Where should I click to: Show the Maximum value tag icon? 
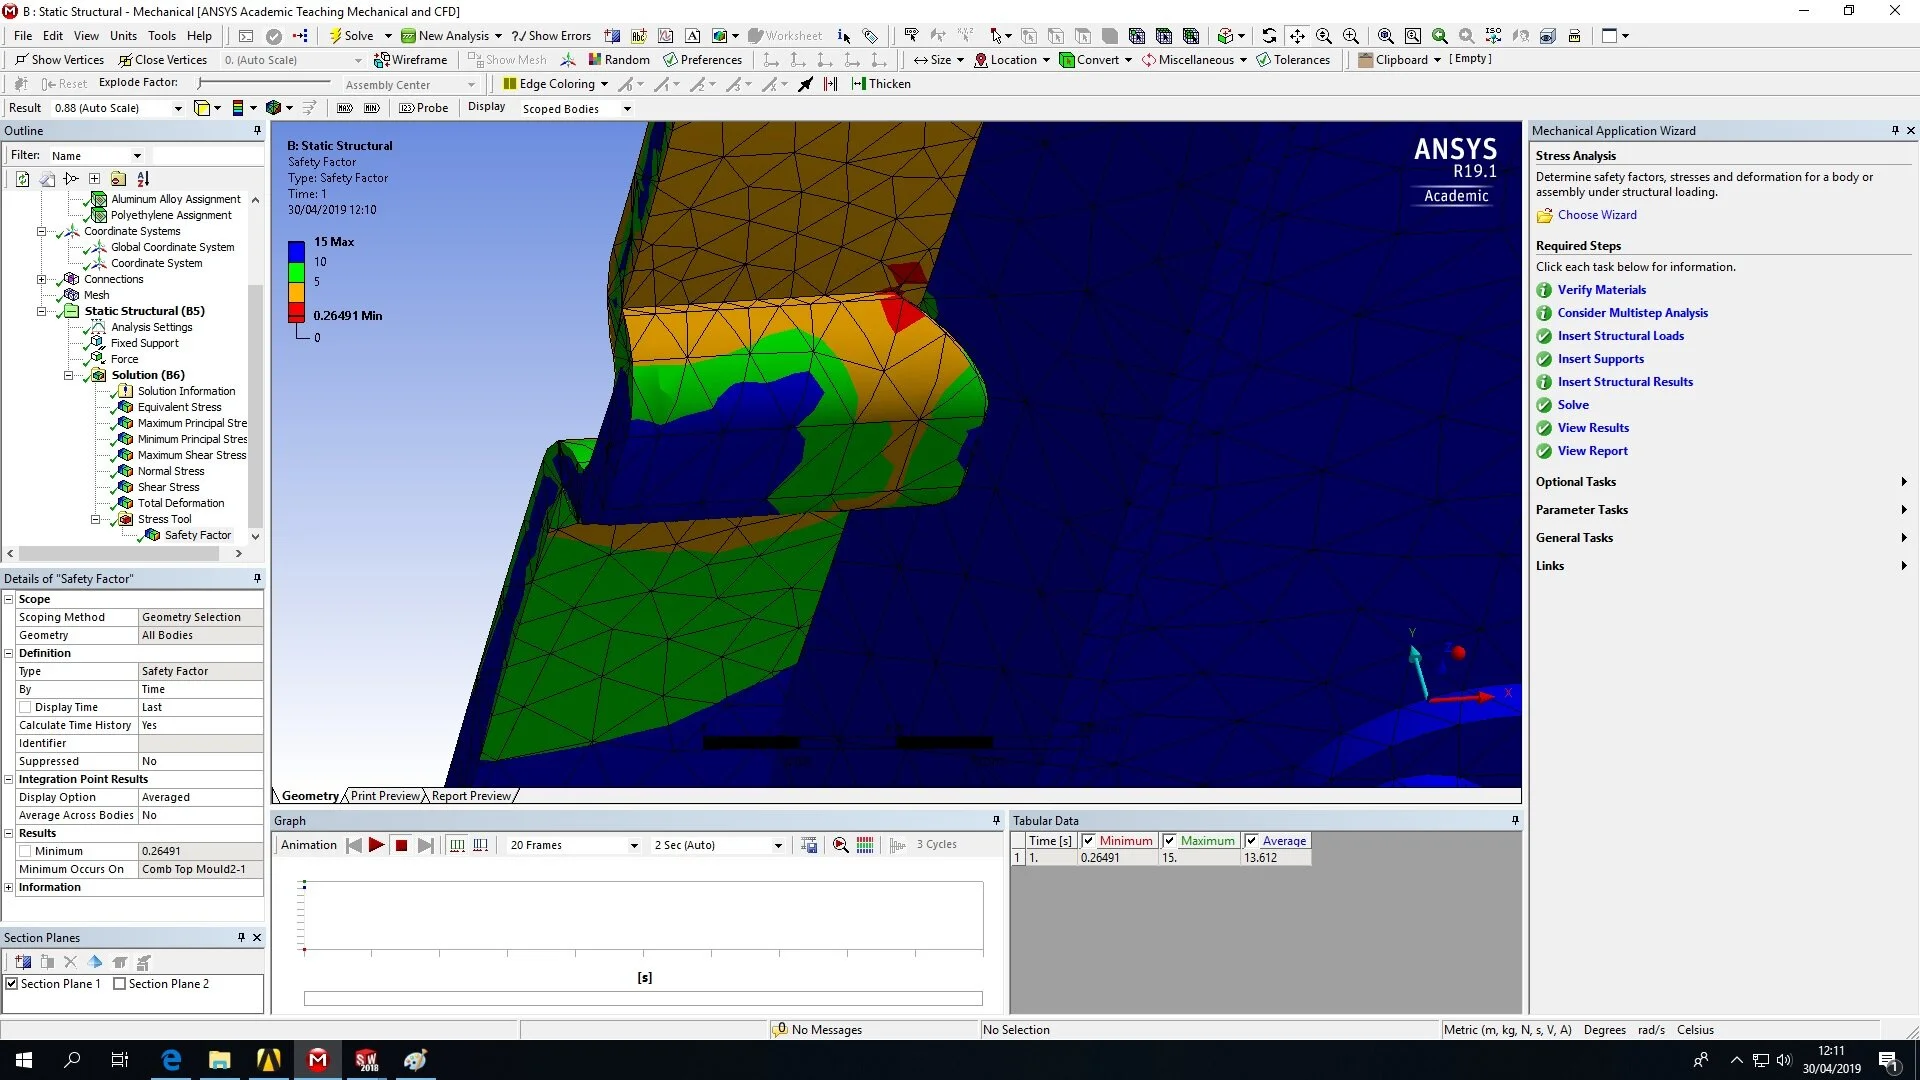click(x=345, y=108)
